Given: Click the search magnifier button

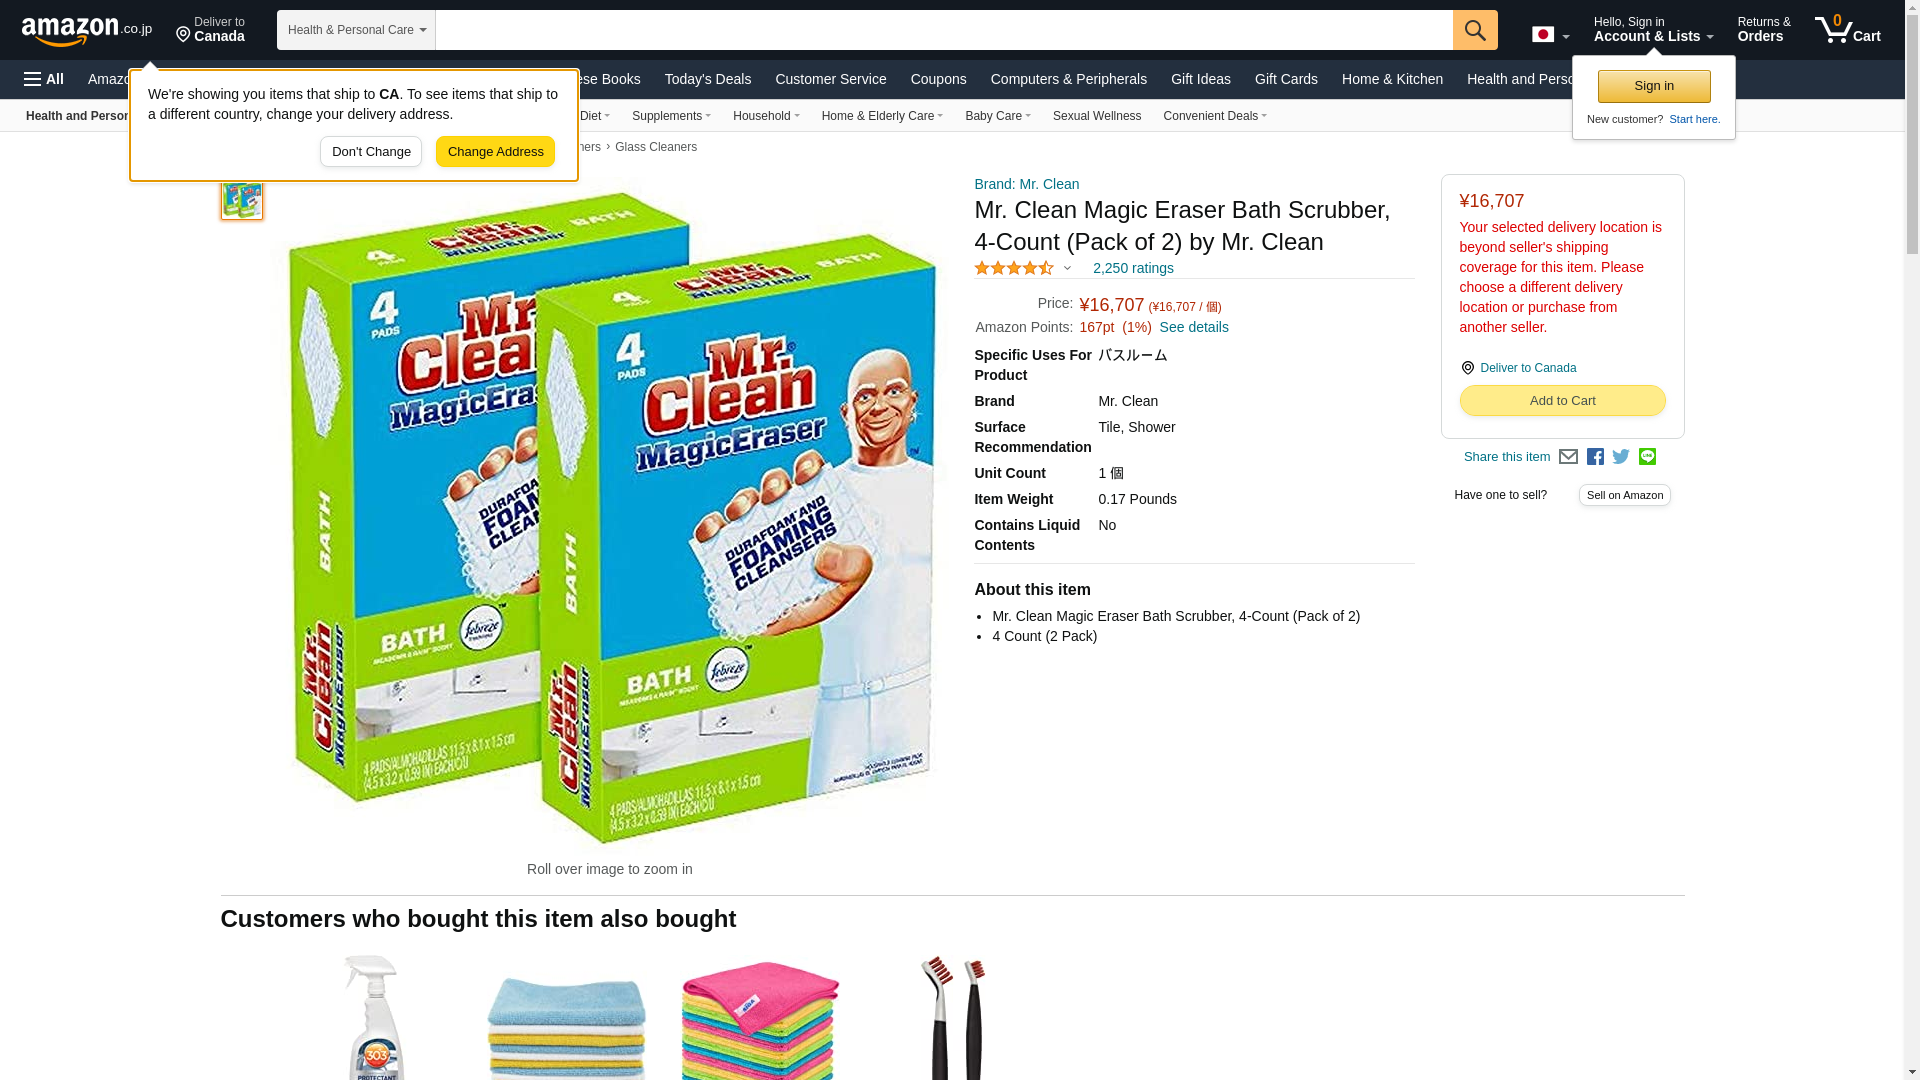Looking at the screenshot, I should point(1475,30).
